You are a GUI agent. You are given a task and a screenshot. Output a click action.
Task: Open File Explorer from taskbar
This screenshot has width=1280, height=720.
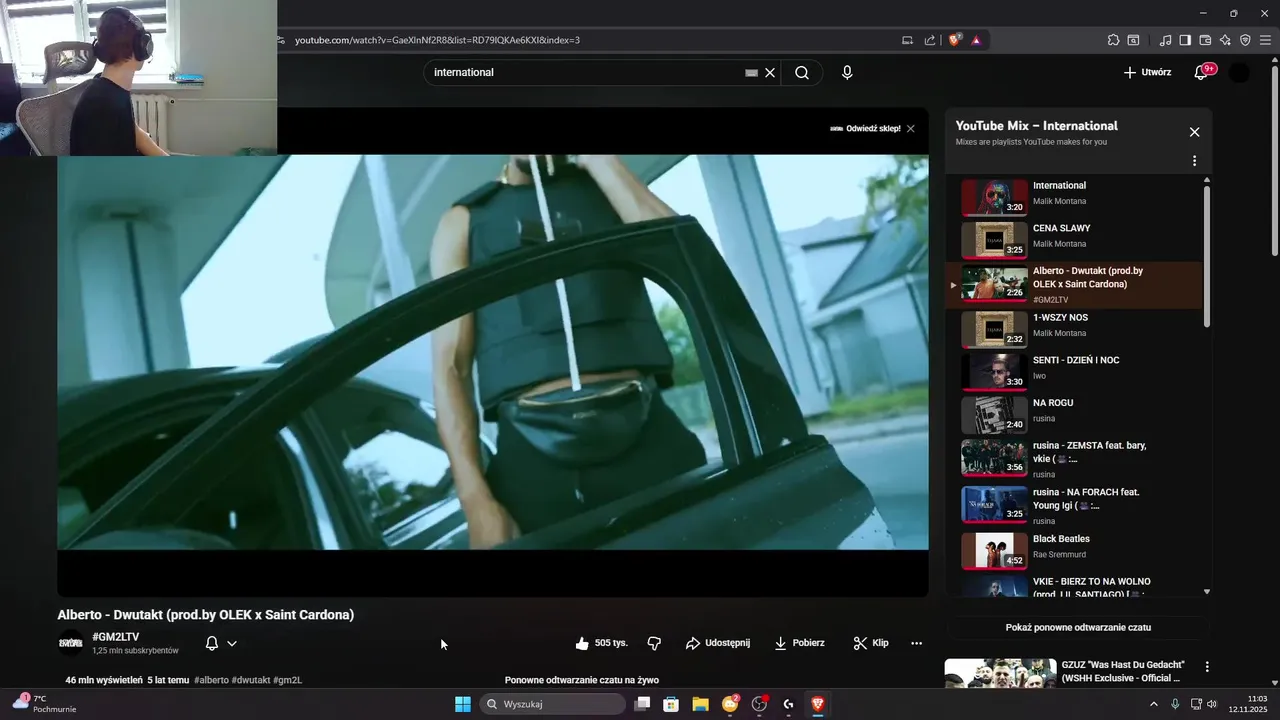[700, 704]
